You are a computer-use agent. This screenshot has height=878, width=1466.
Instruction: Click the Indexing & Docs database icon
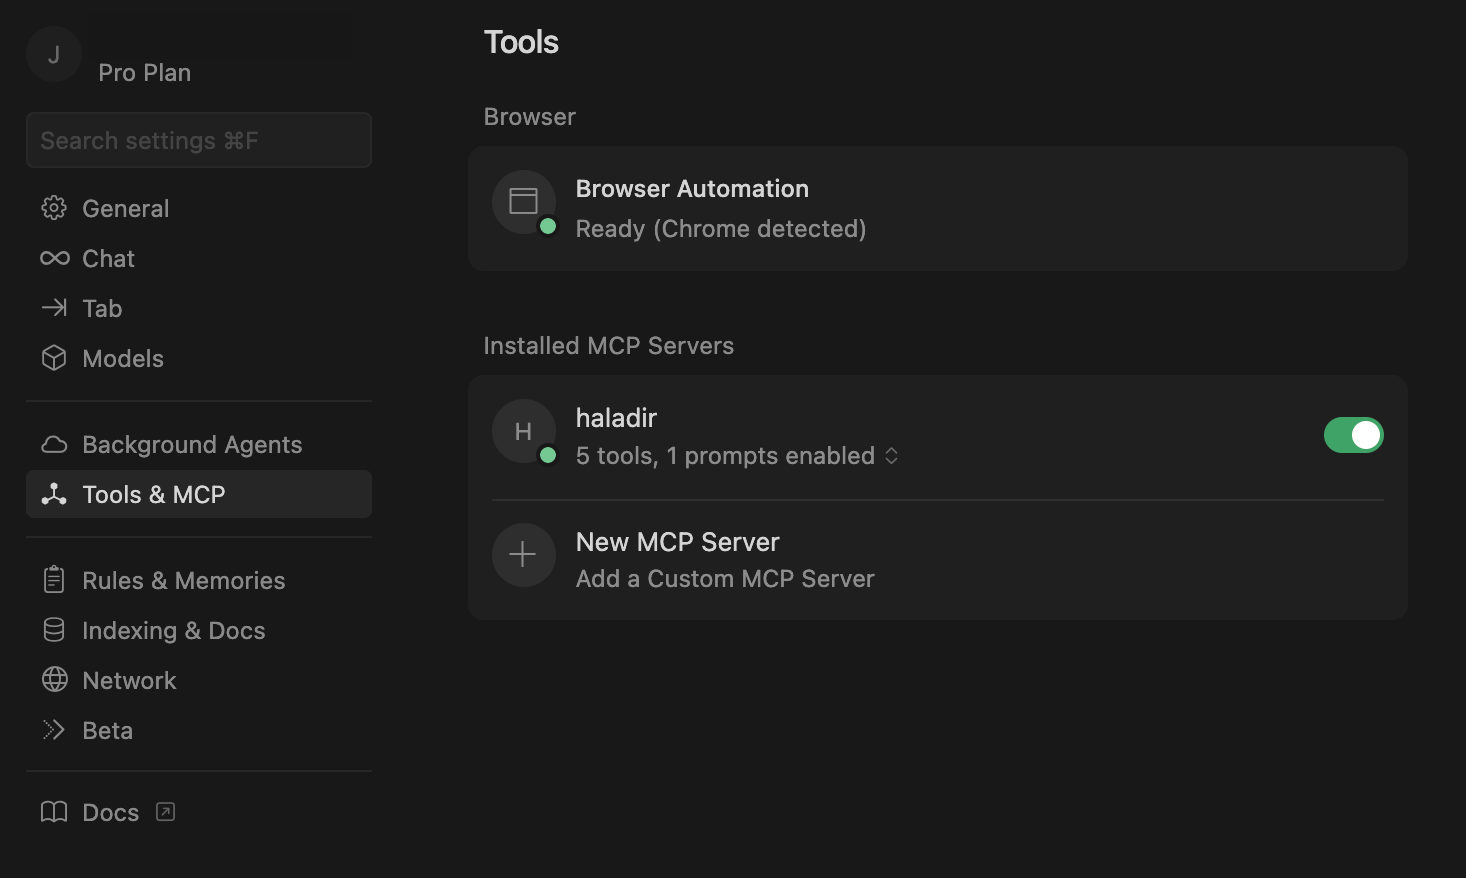pyautogui.click(x=54, y=630)
